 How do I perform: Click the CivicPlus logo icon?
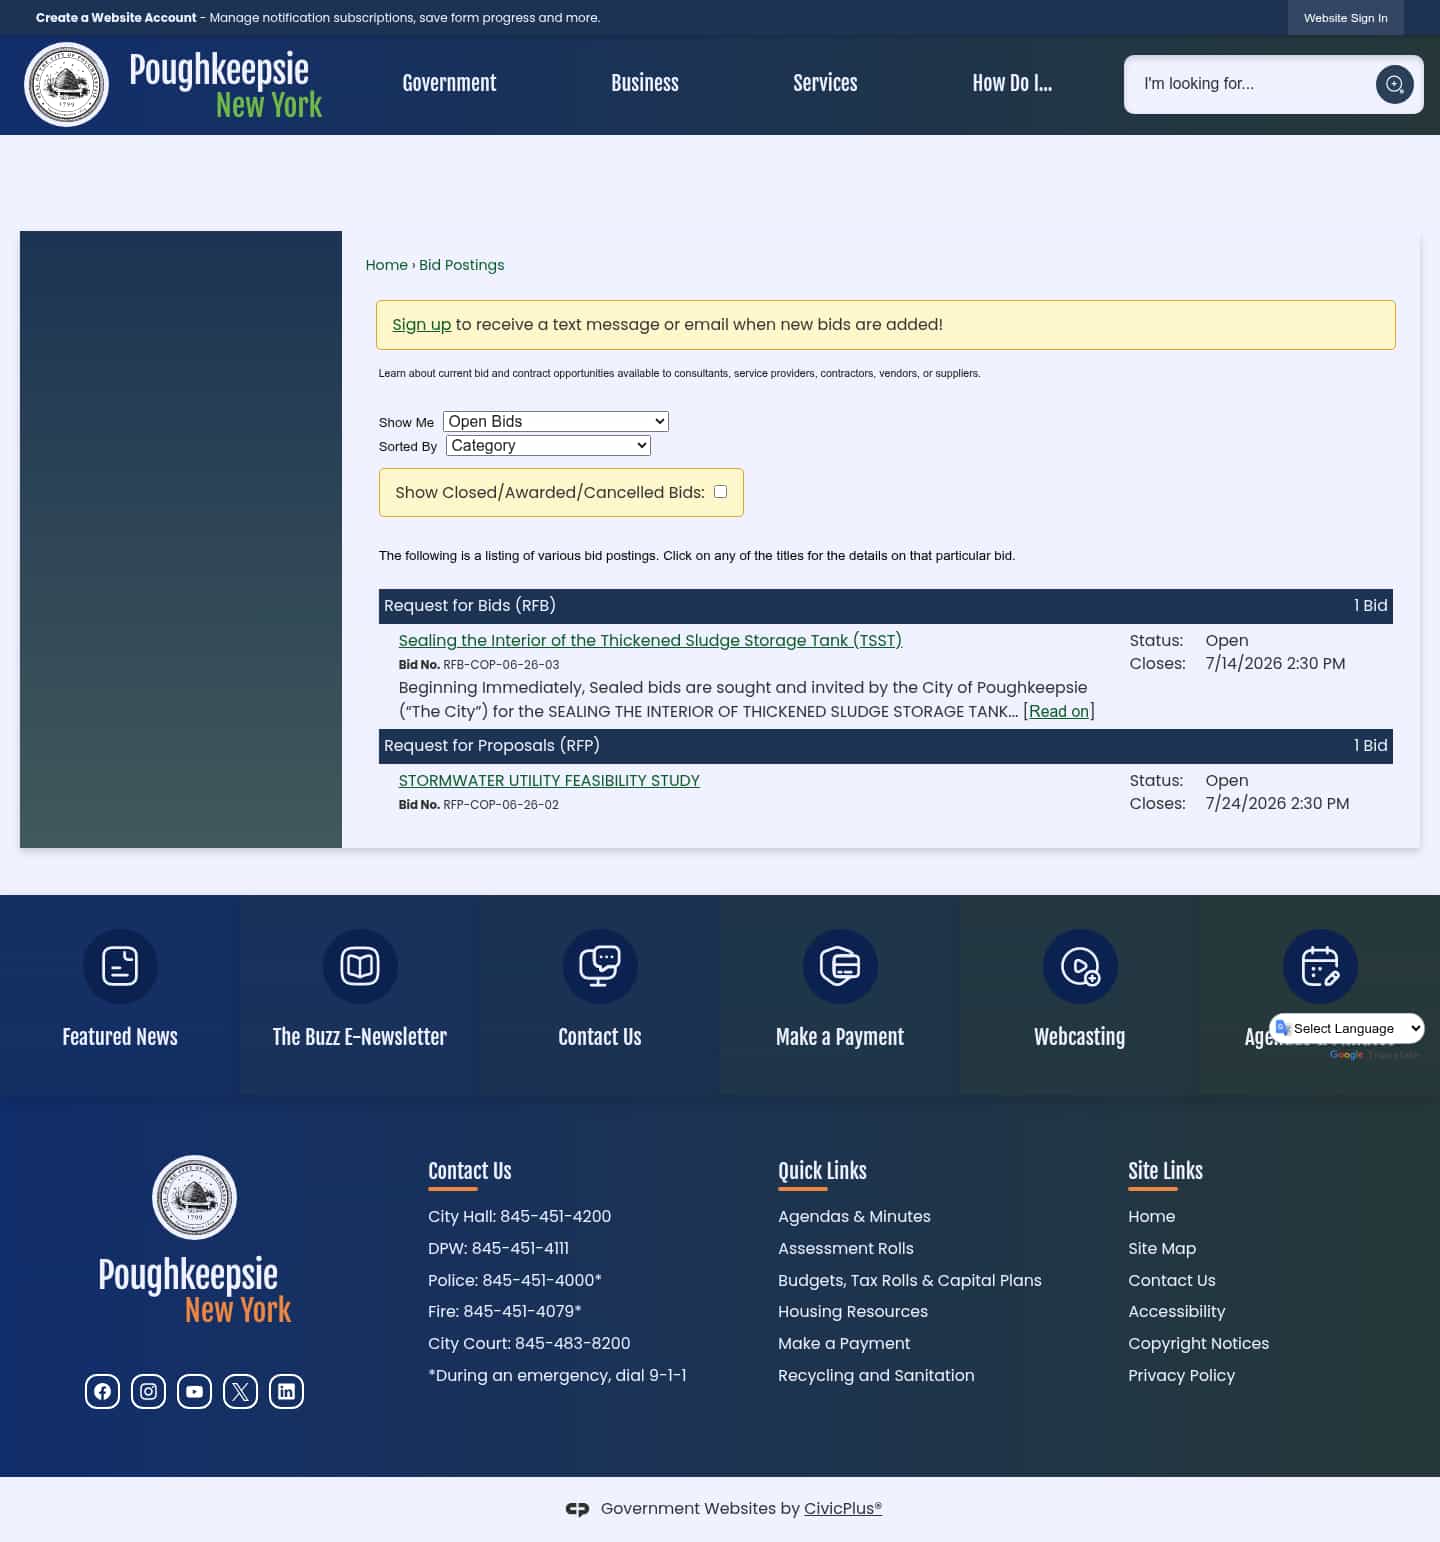point(577,1509)
